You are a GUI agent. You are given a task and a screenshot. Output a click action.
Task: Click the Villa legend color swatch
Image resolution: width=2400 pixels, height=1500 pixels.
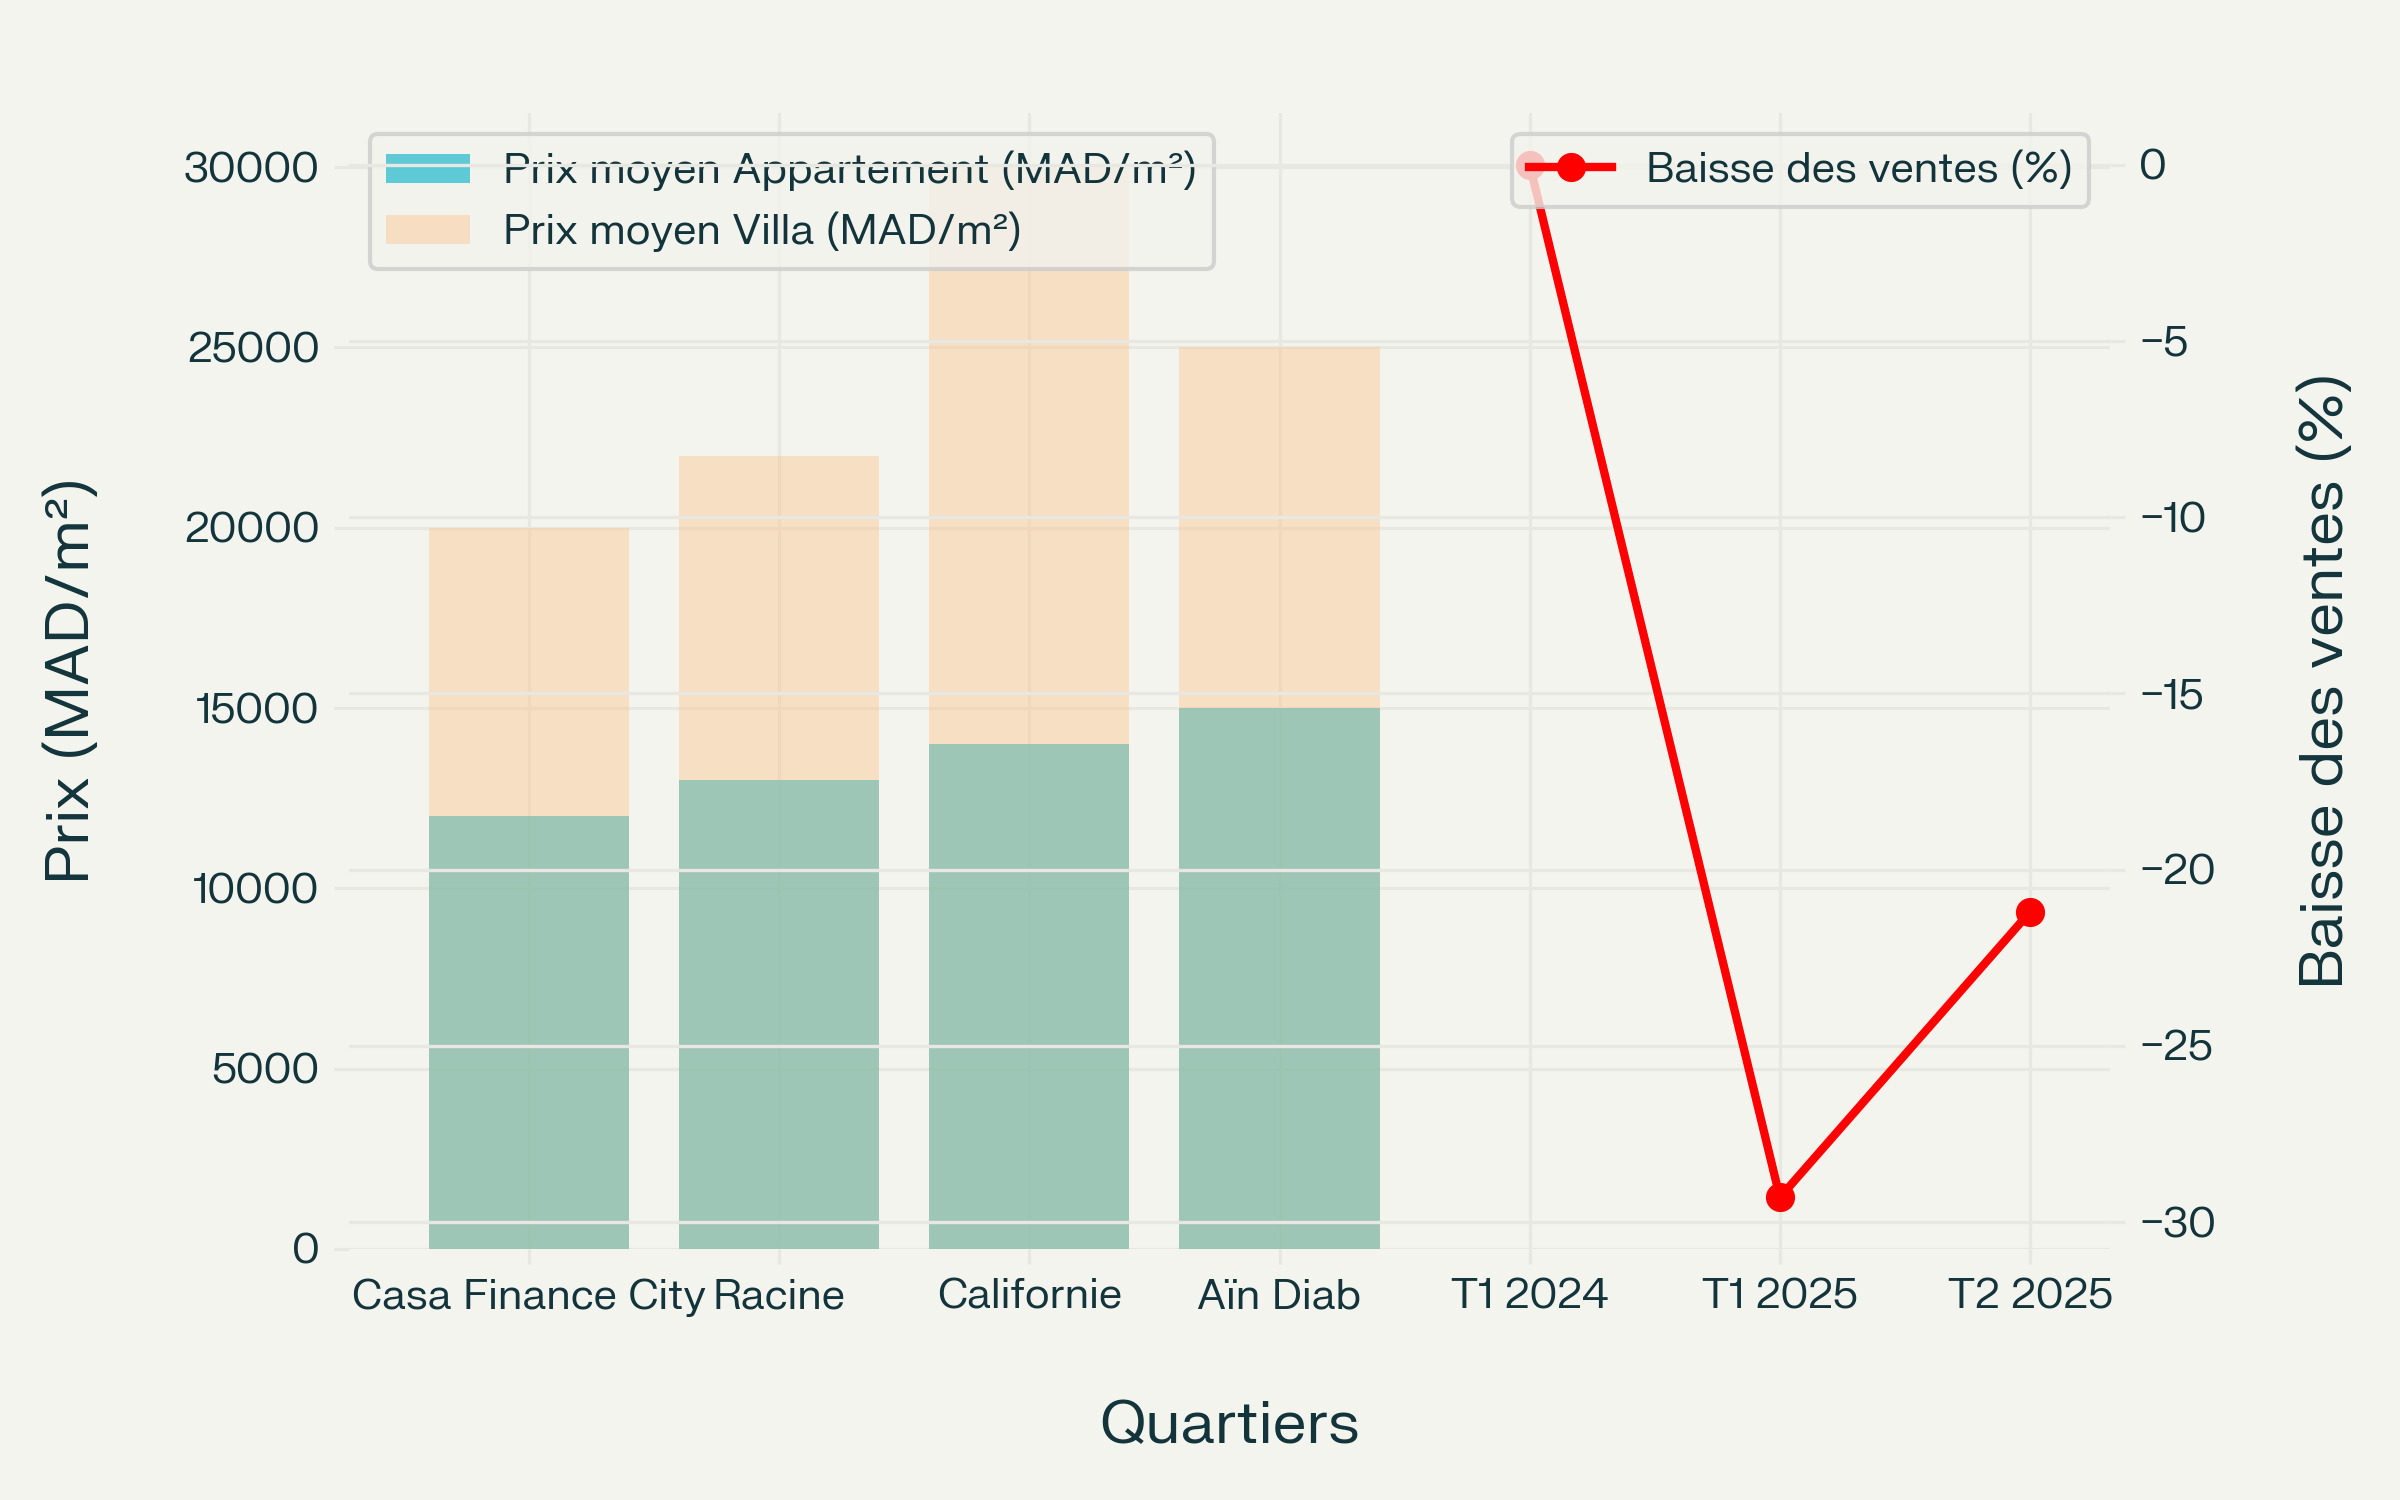[x=428, y=230]
